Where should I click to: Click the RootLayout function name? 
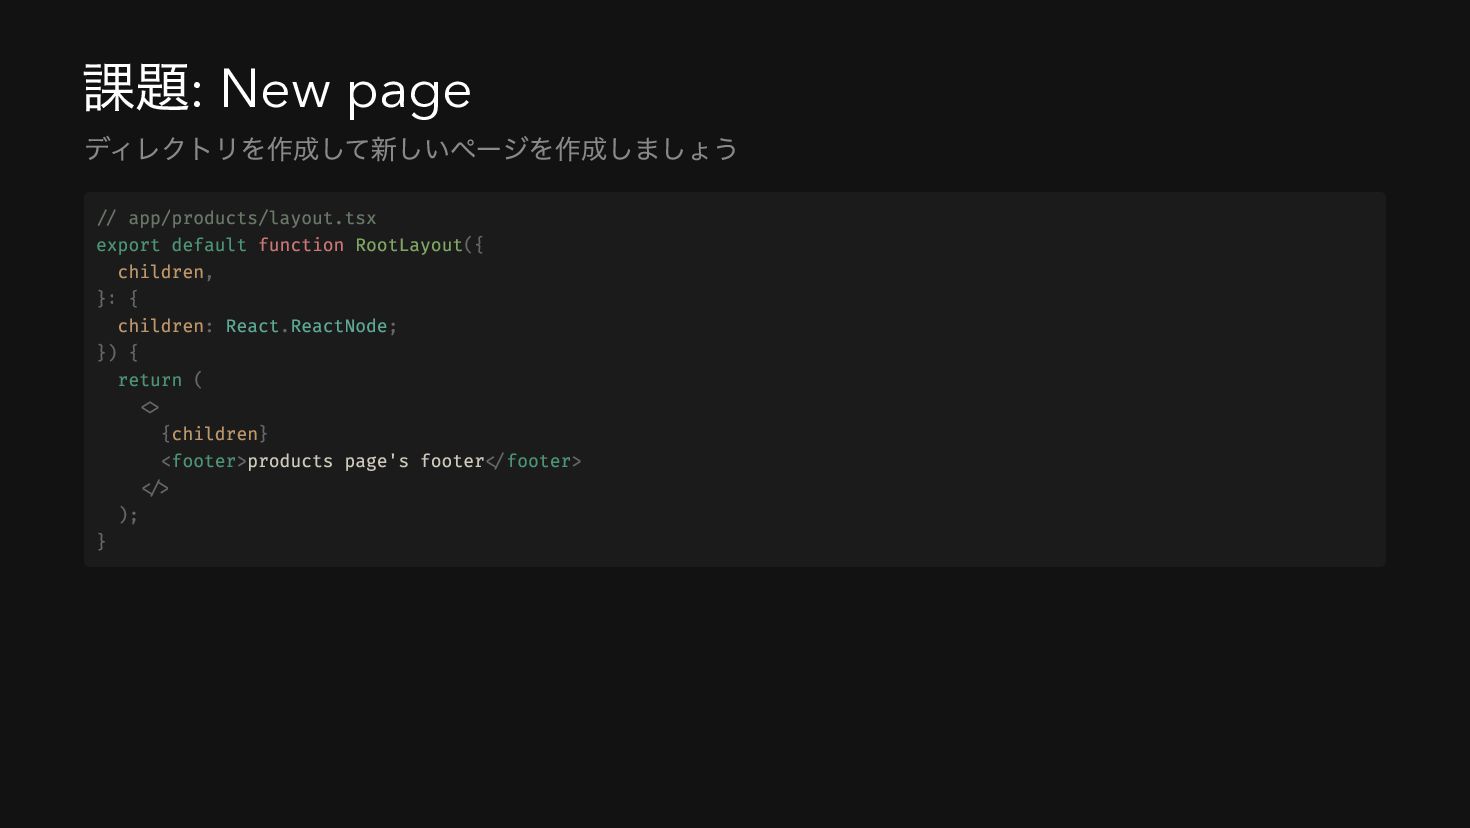point(409,245)
